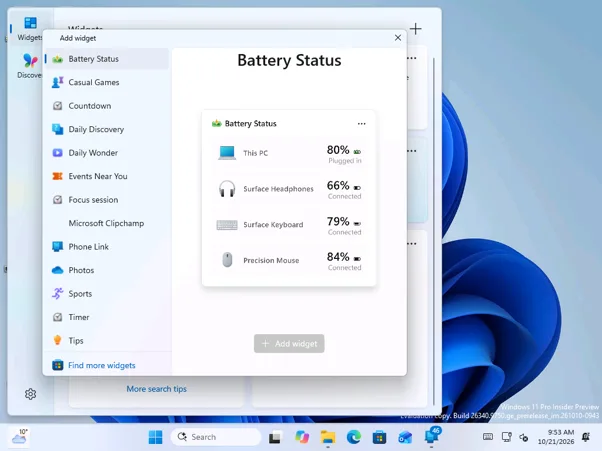Pick the Timer widget

click(x=107, y=317)
